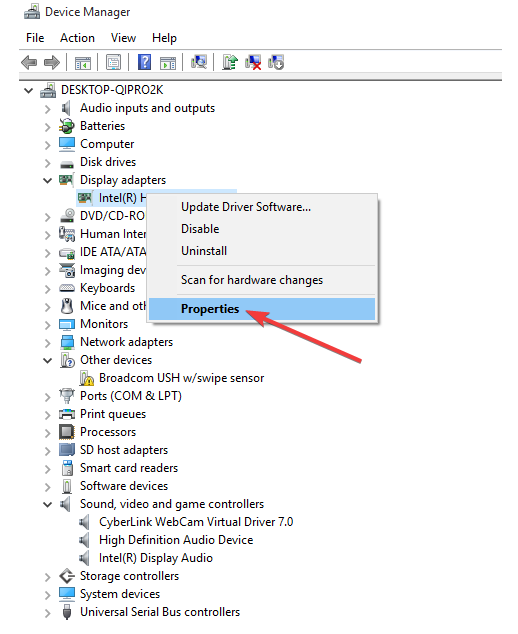Image resolution: width=518 pixels, height=634 pixels.
Task: Click the blue Help question-mark icon
Action: click(144, 62)
